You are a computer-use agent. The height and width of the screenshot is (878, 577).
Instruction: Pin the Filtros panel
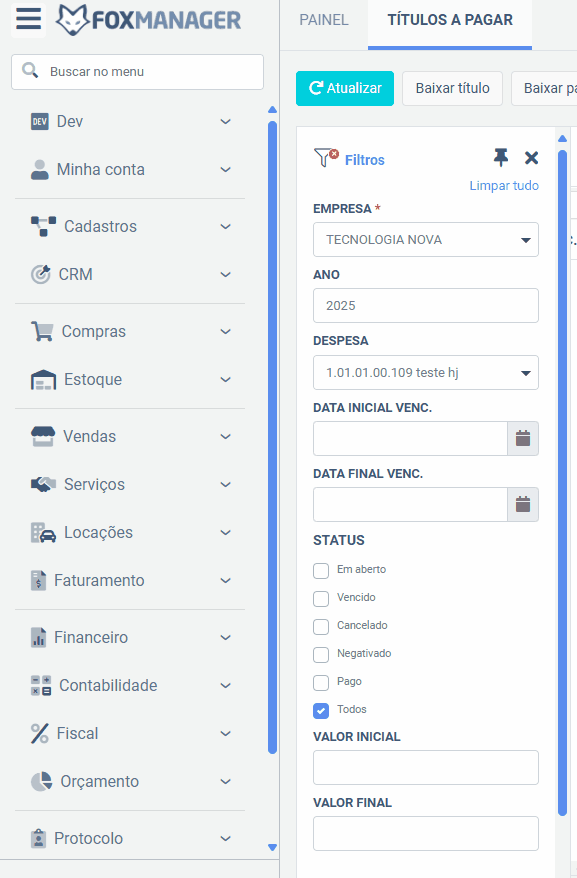click(x=501, y=158)
